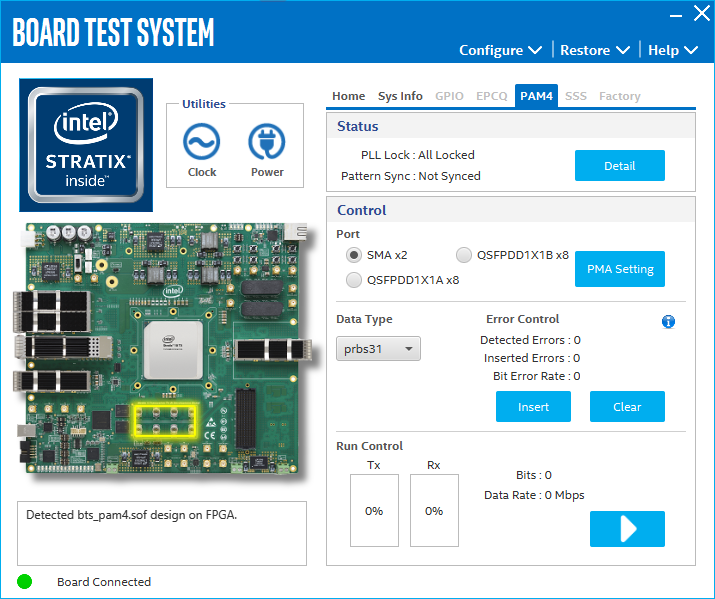715x599 pixels.
Task: Close the Board Test System window
Action: (702, 14)
